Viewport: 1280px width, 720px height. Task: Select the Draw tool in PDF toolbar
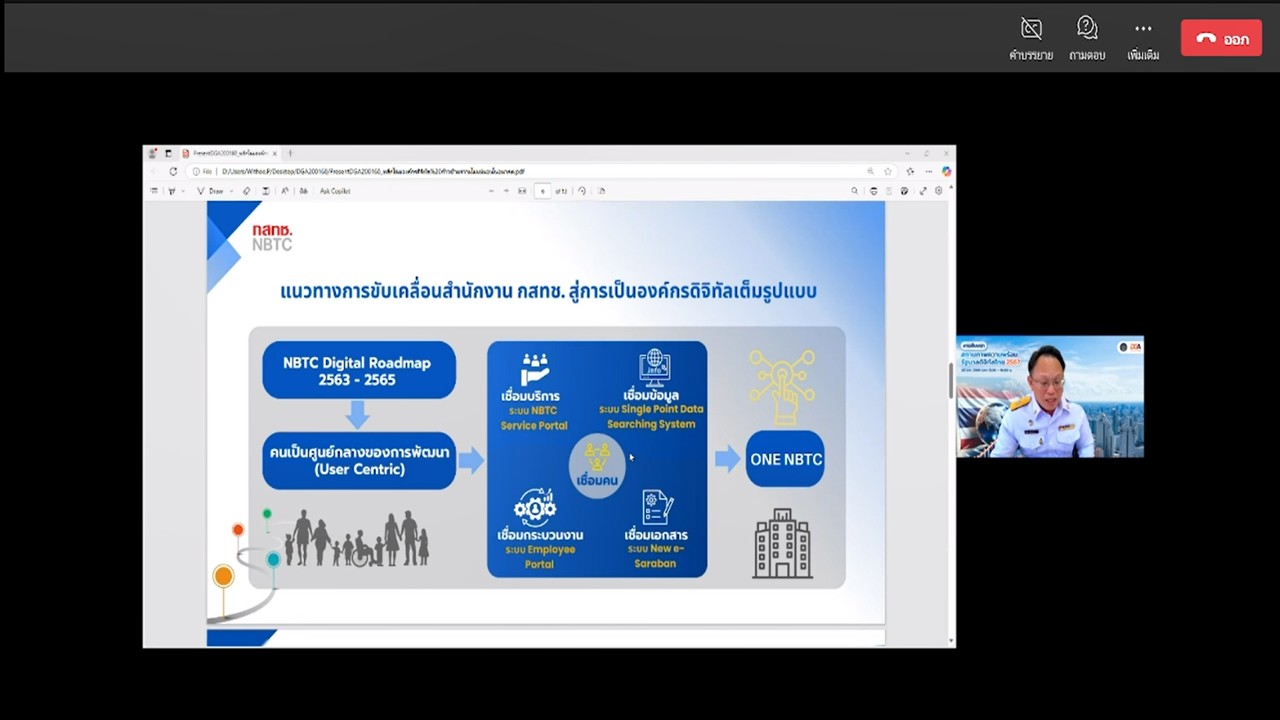tap(211, 191)
